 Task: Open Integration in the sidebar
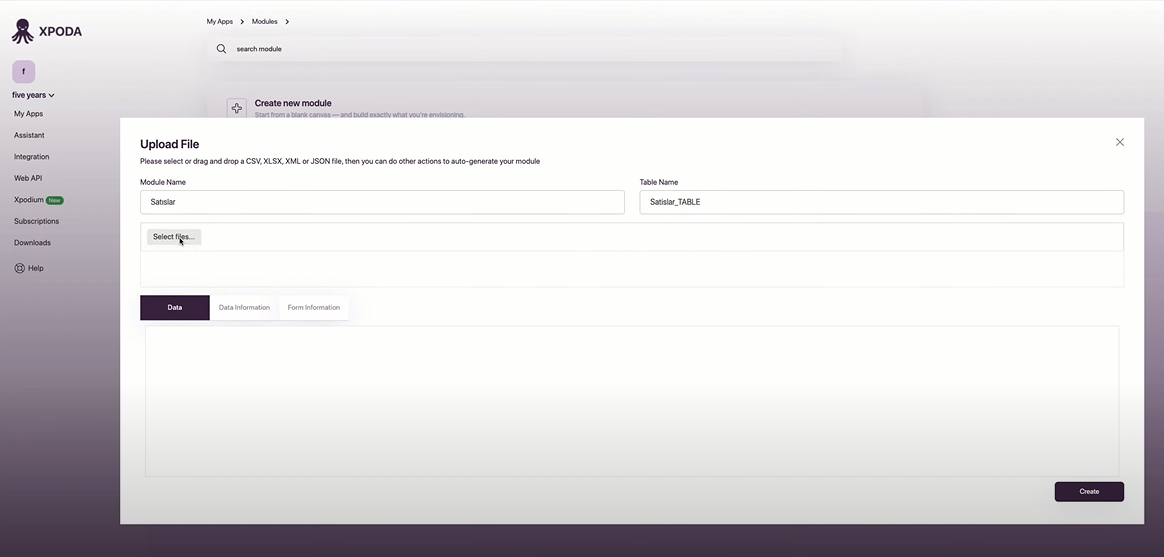[x=32, y=157]
